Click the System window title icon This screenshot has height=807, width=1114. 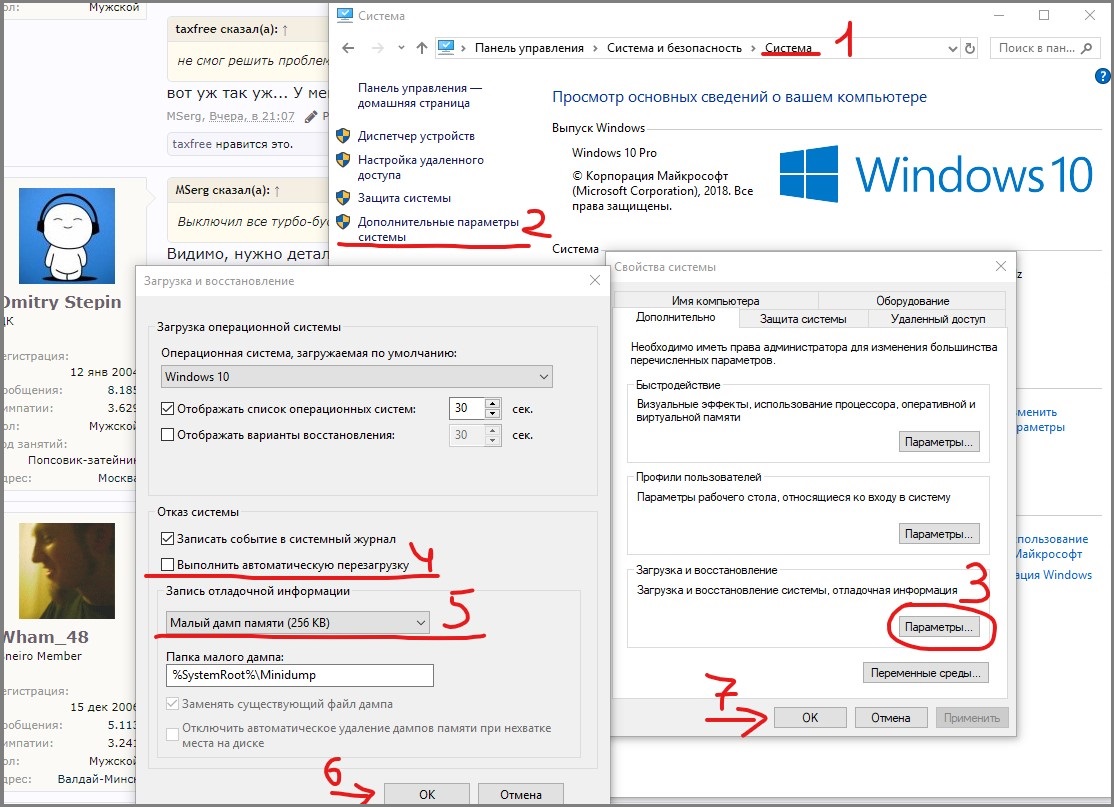pos(345,15)
